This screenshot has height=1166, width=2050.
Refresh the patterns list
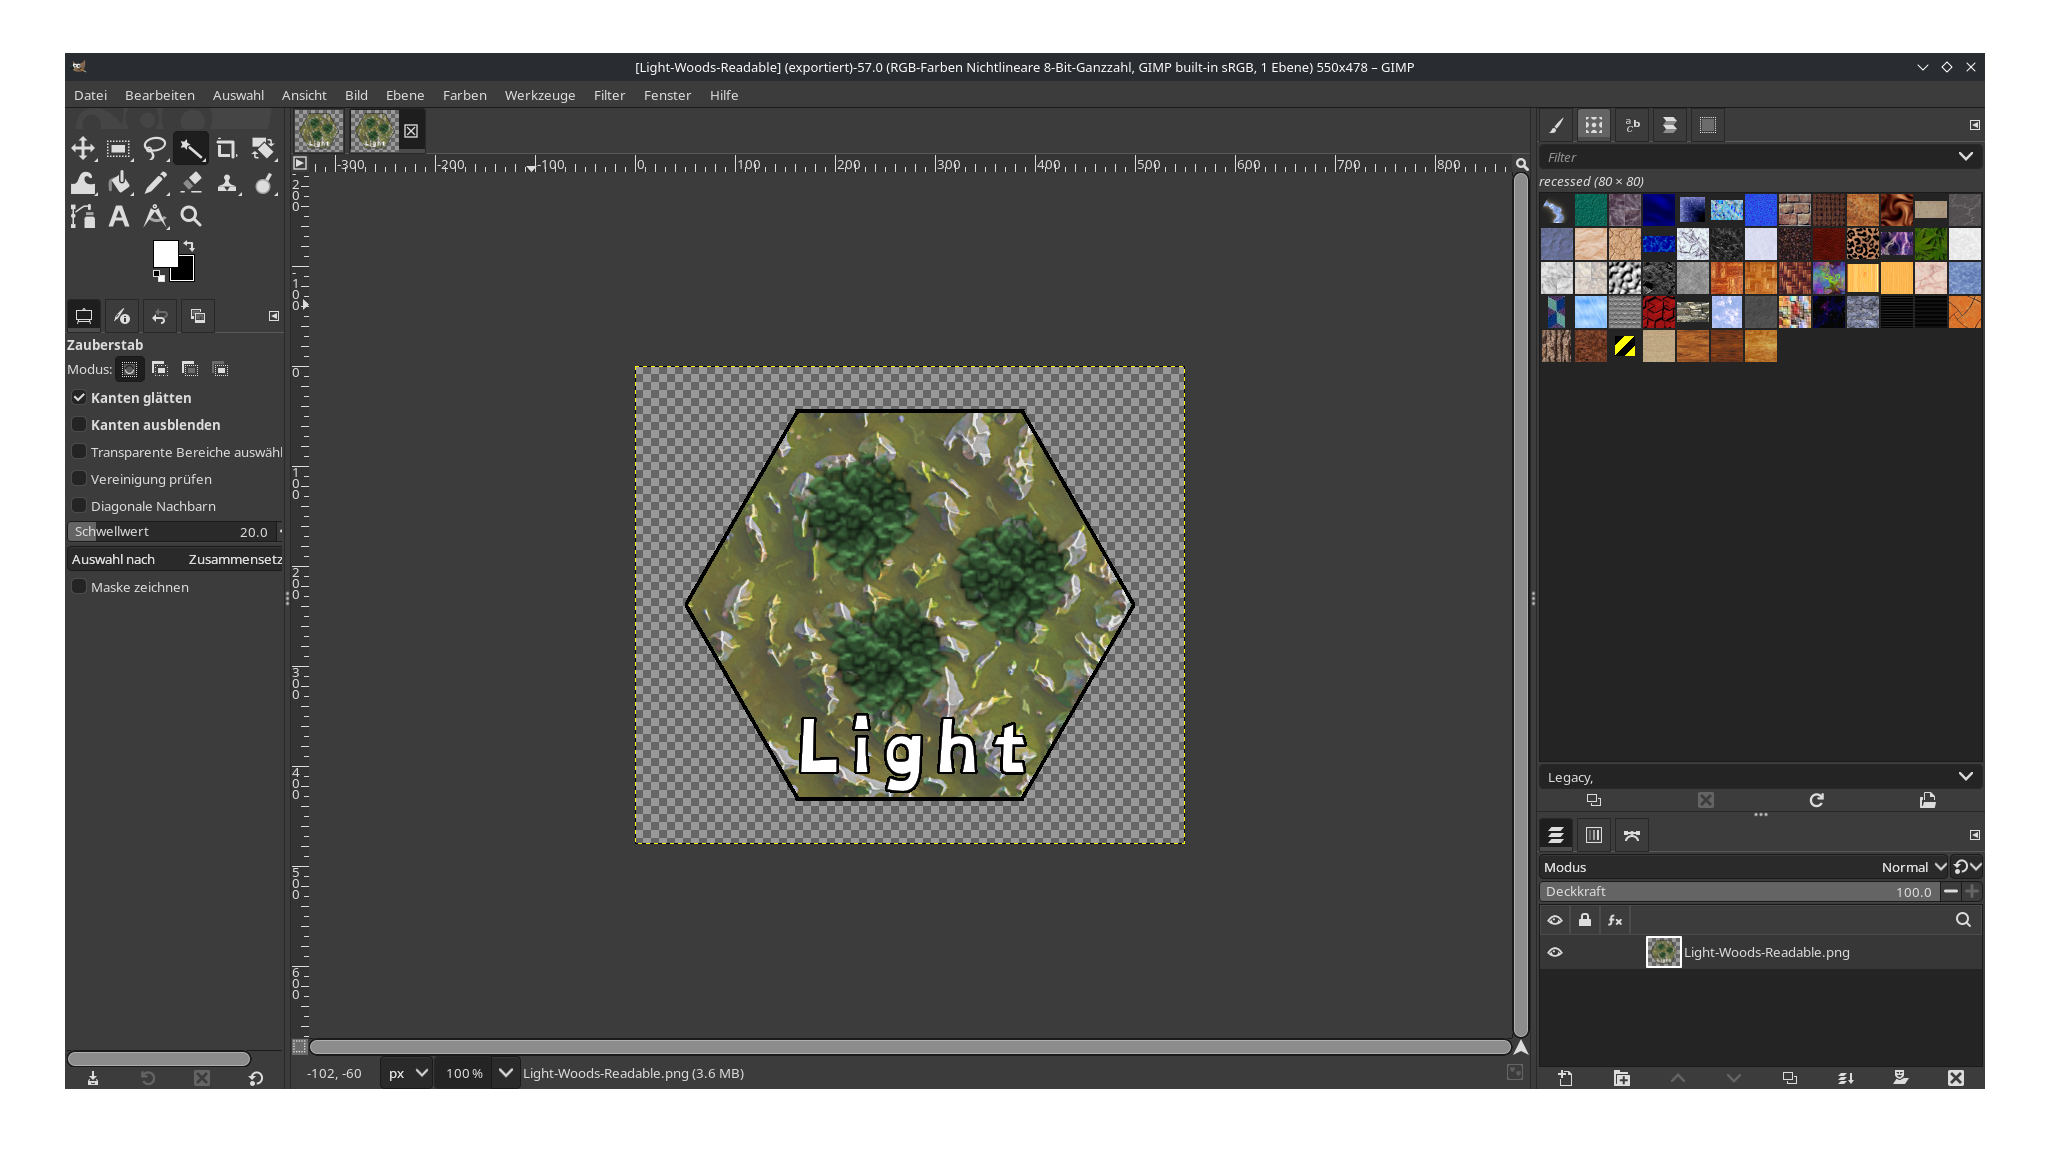1817,800
